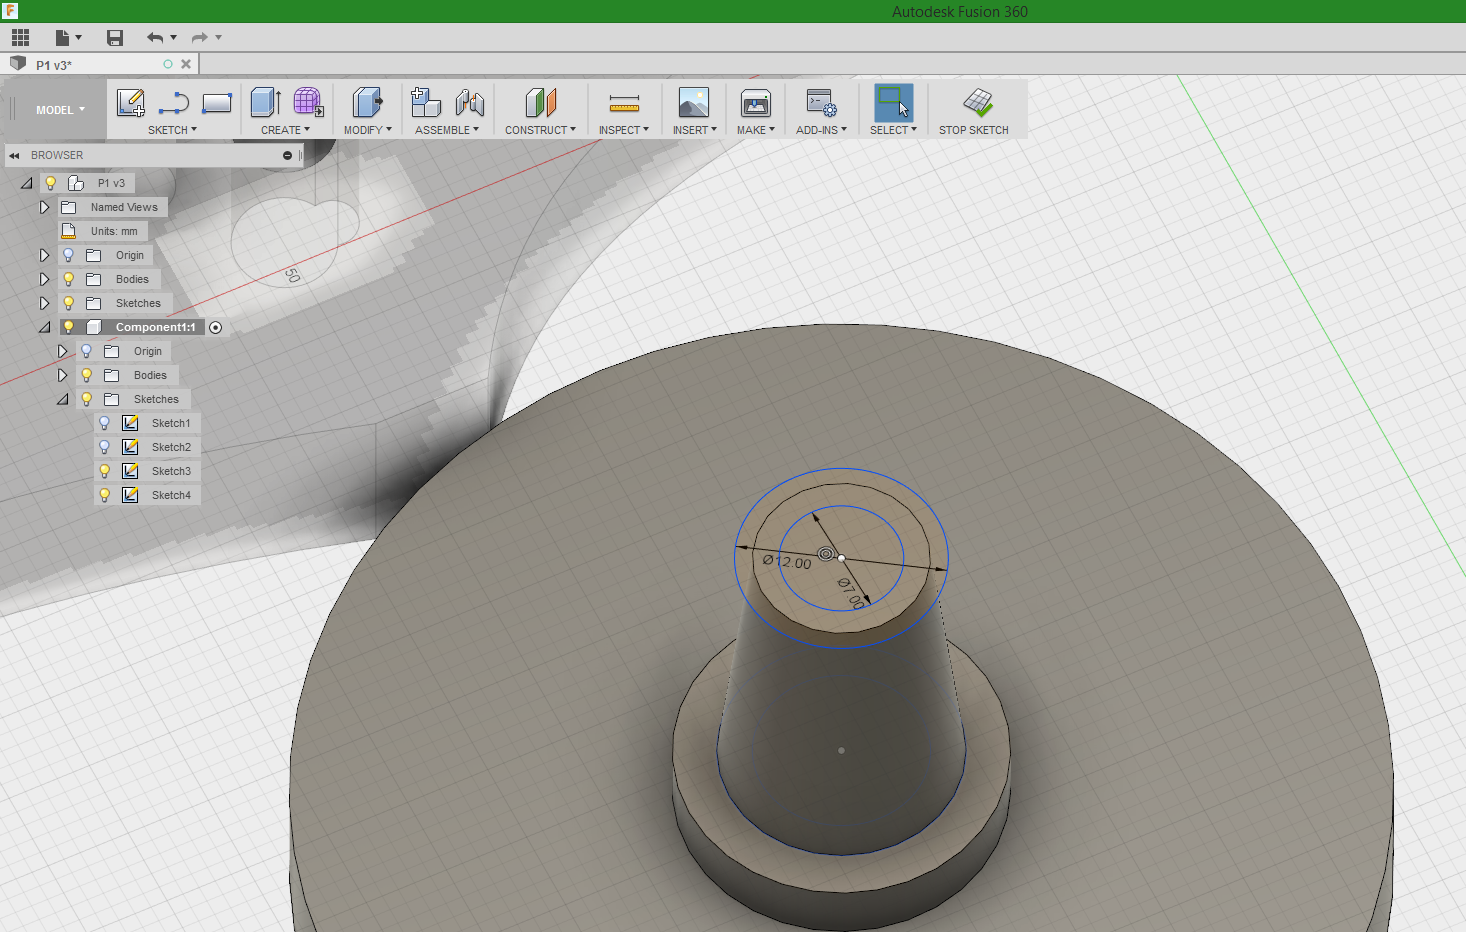Open the MODEL workspace dropdown
The height and width of the screenshot is (932, 1466).
[61, 110]
